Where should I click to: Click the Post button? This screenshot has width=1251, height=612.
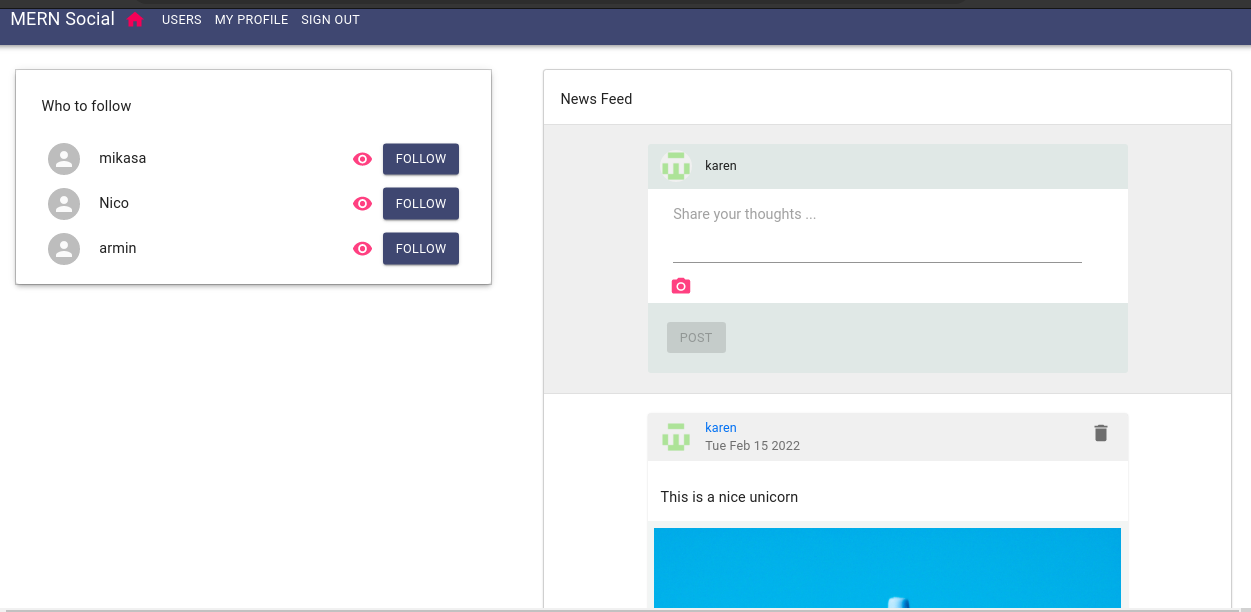click(x=696, y=338)
